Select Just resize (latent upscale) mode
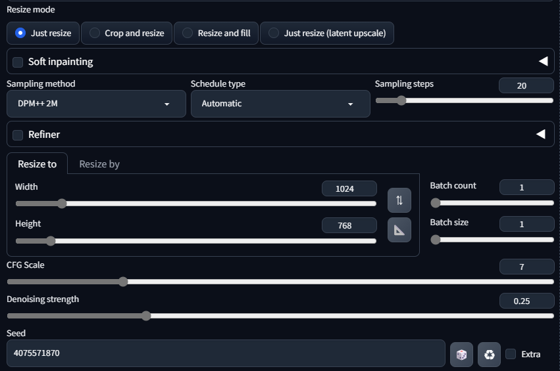 tap(327, 33)
